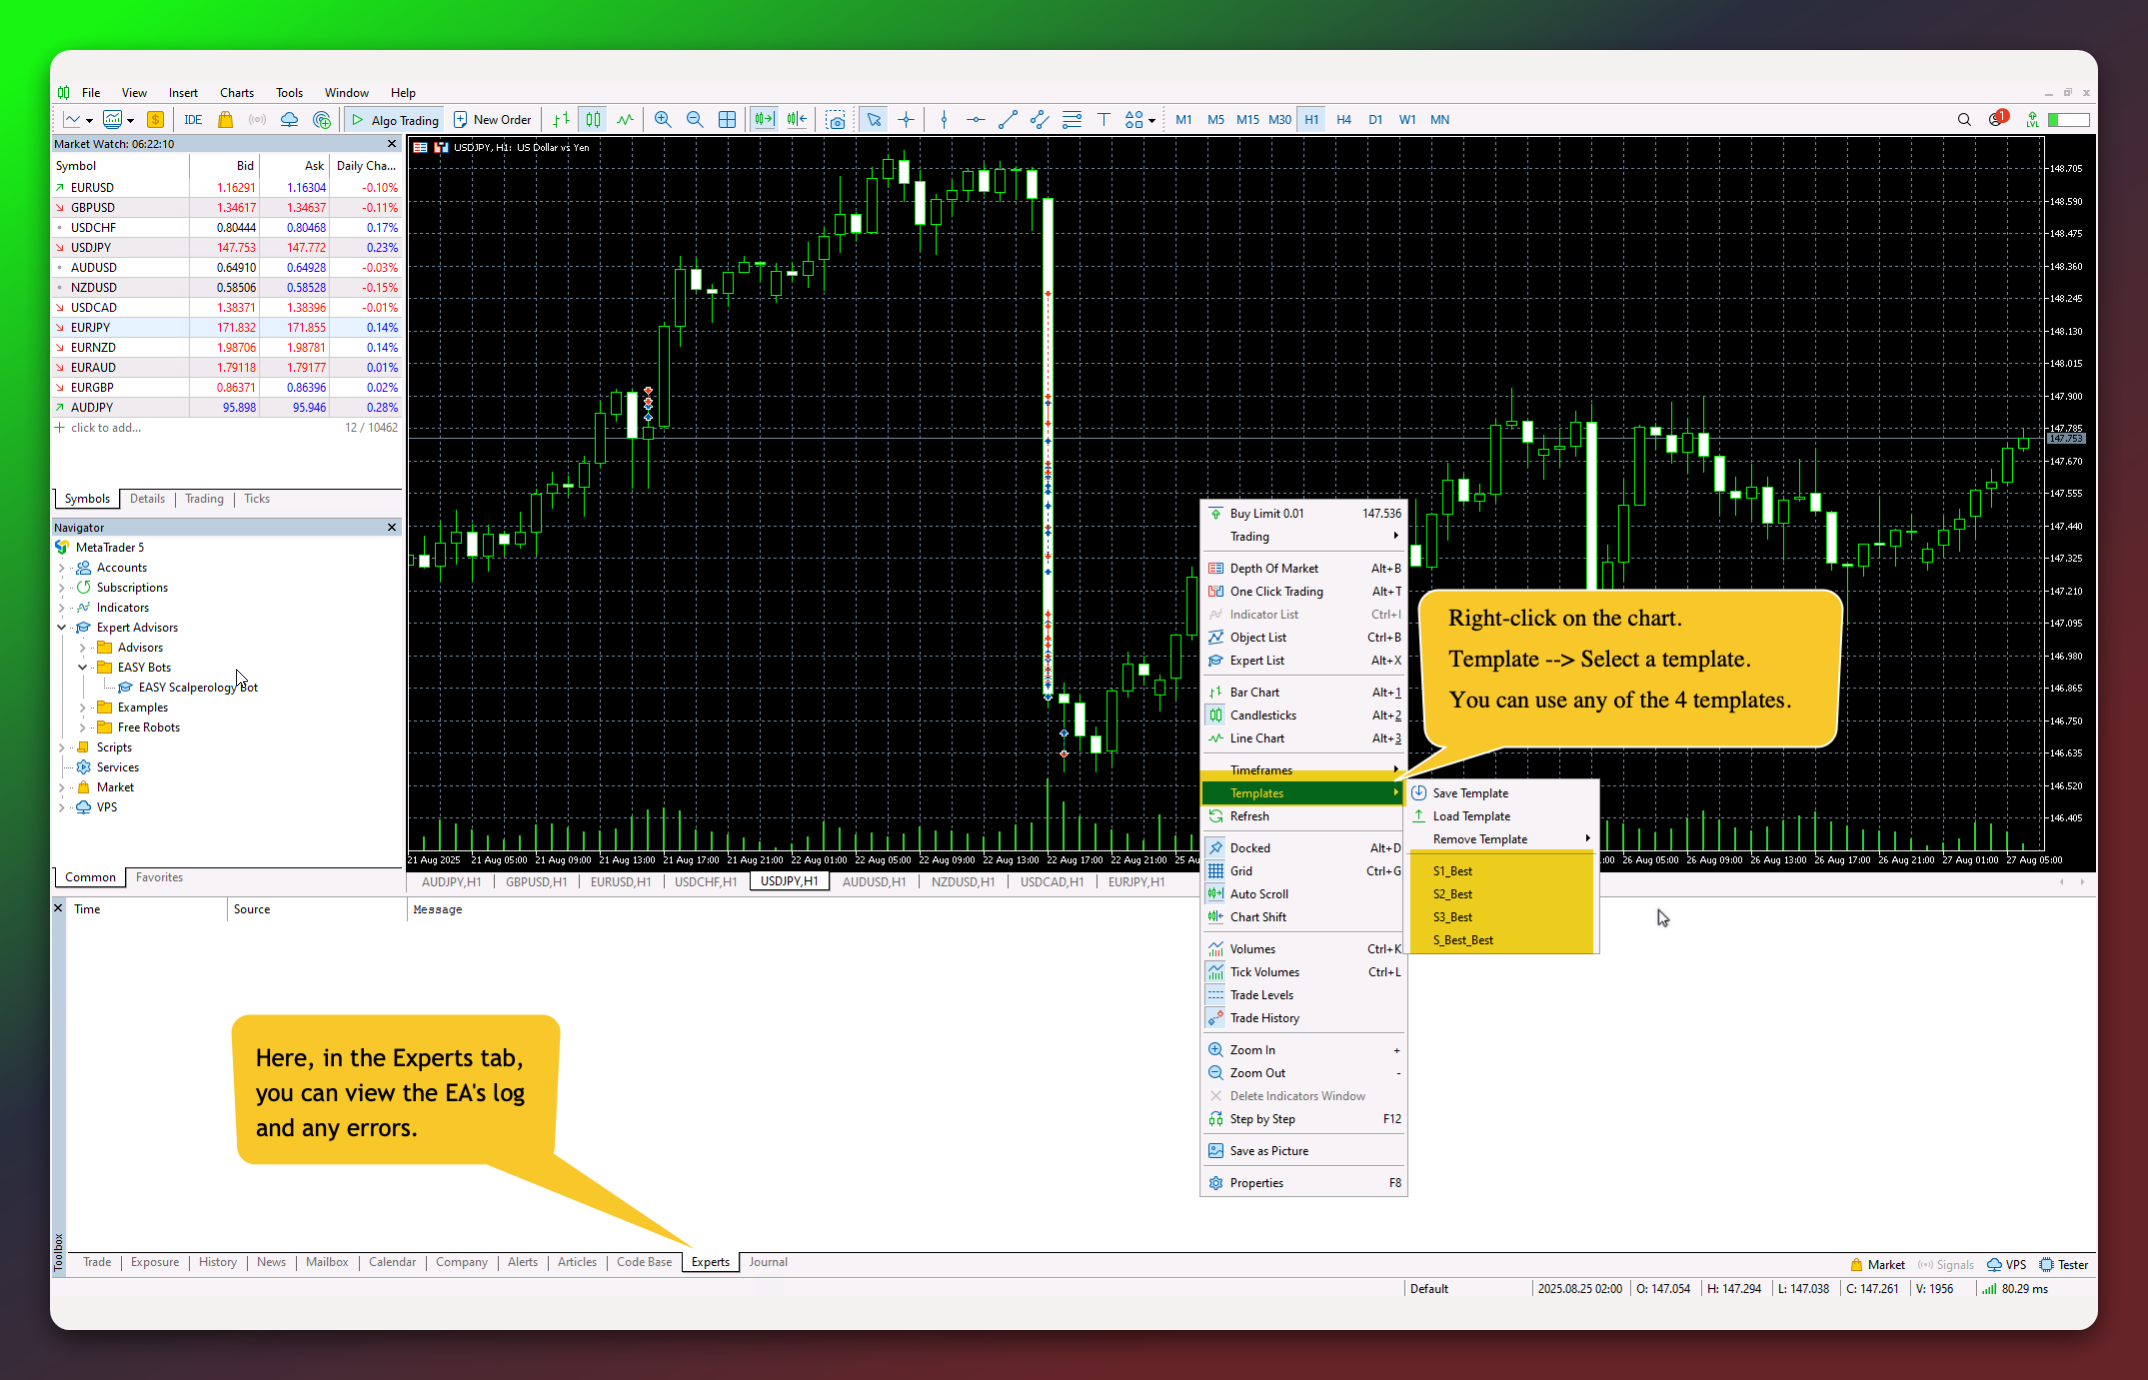Select the trendline drawing tool

[1008, 120]
